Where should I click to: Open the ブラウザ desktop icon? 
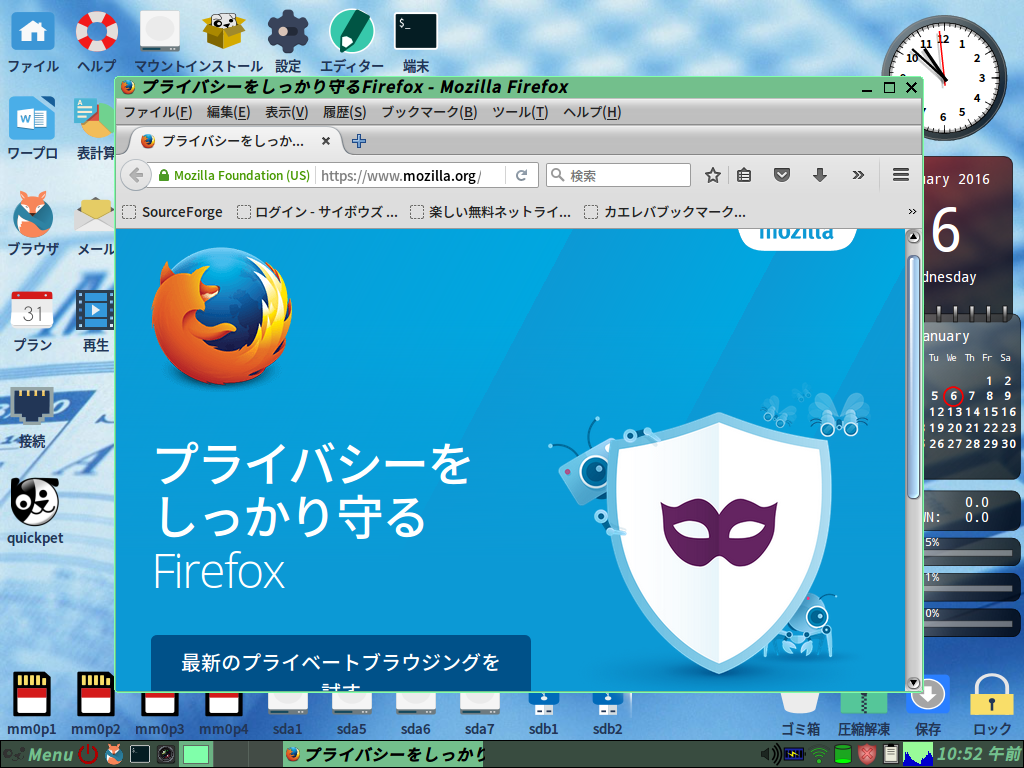(x=32, y=214)
